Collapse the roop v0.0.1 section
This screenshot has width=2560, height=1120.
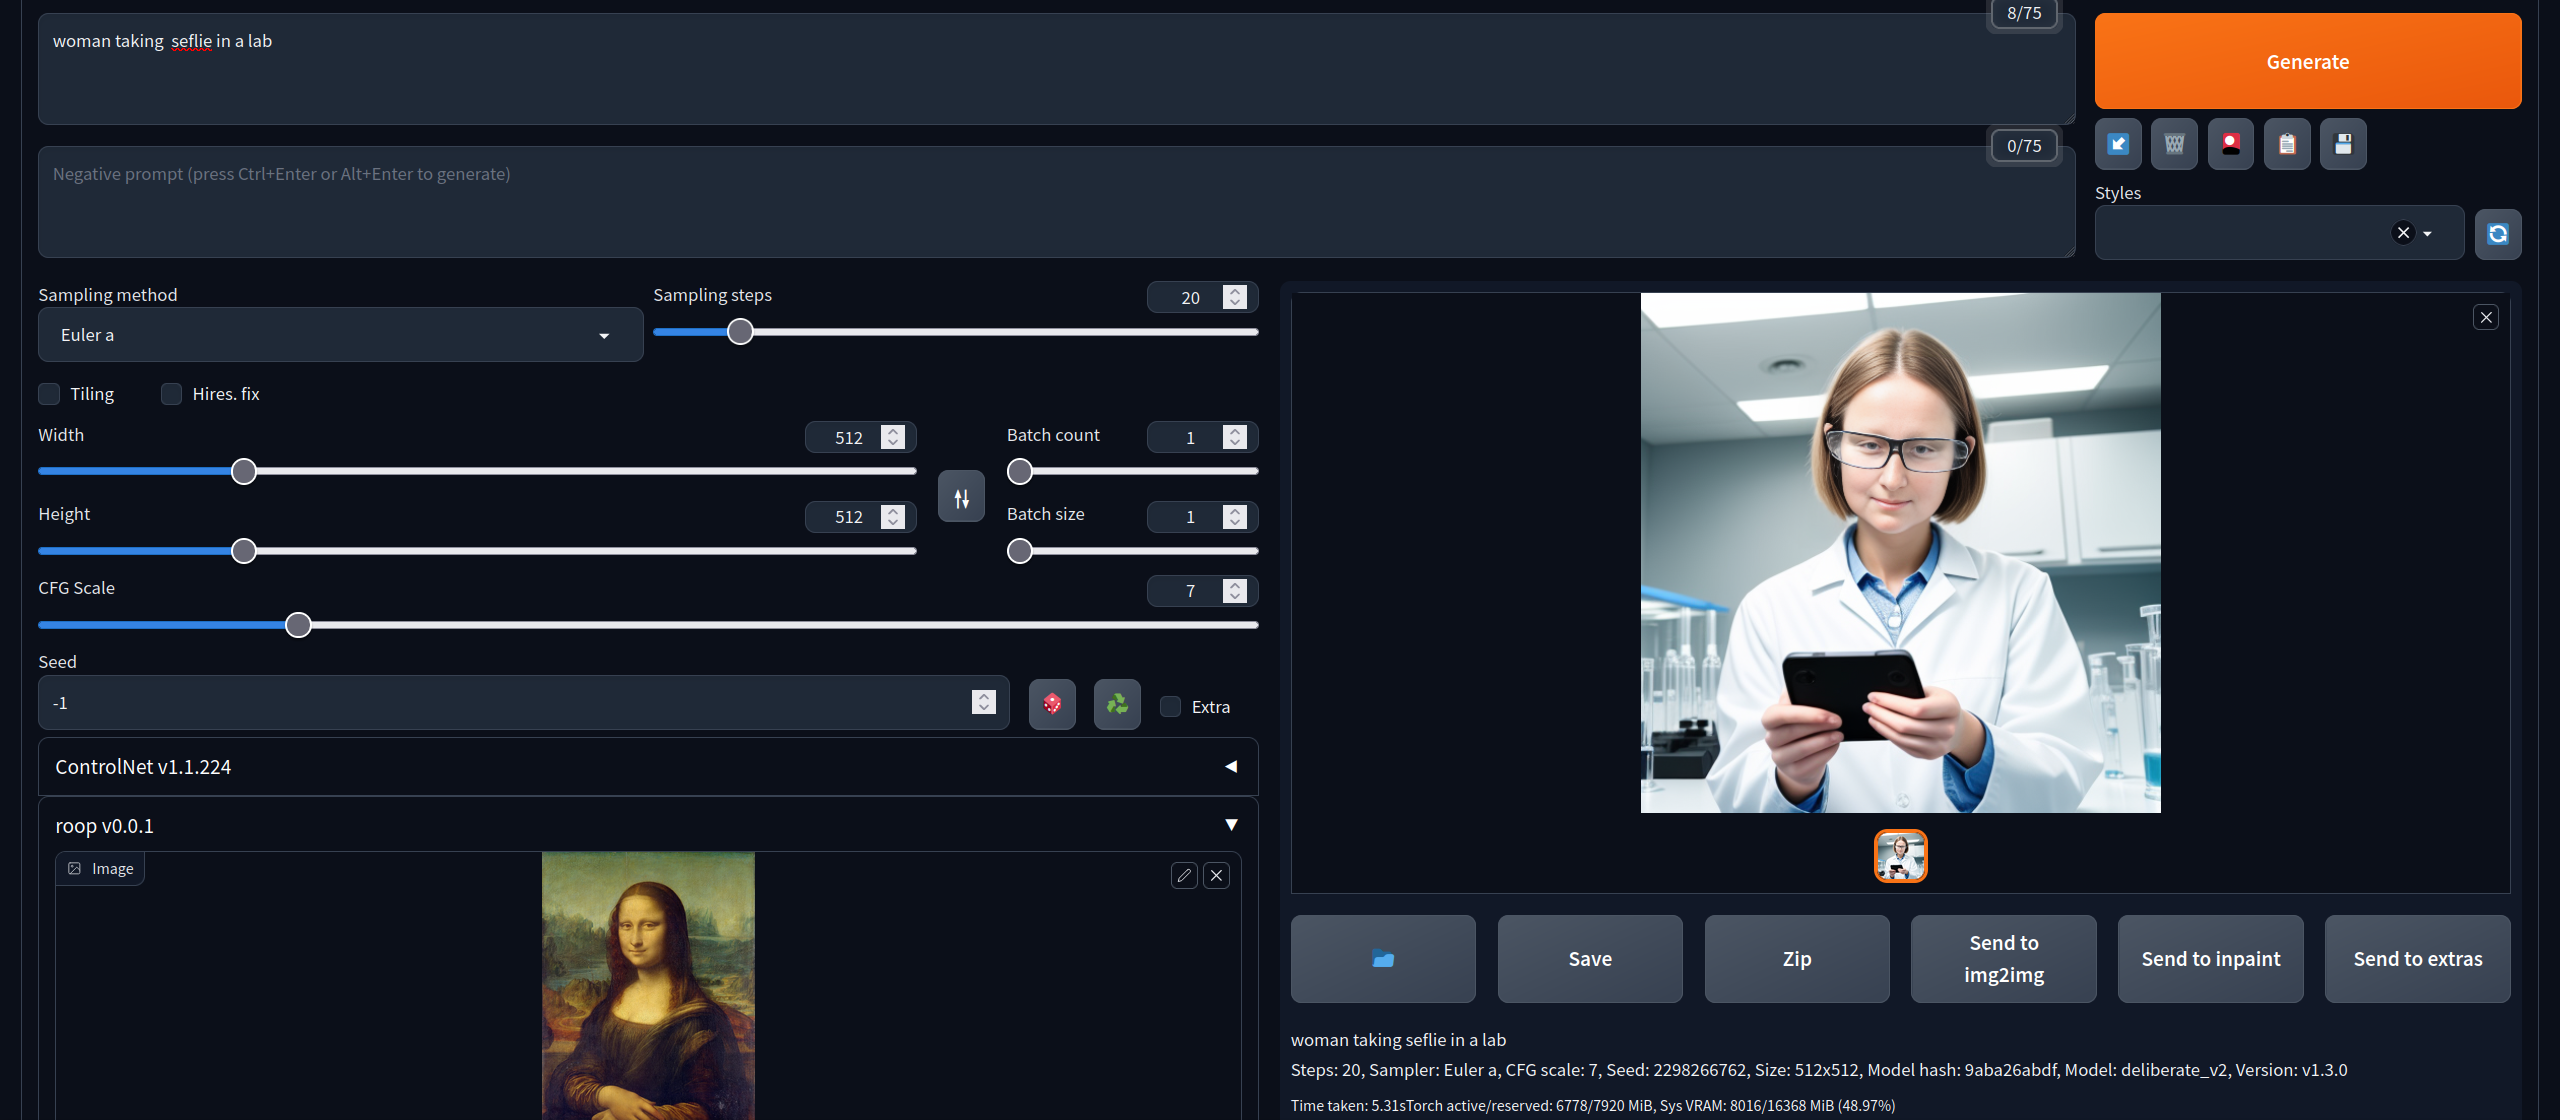tap(1231, 825)
